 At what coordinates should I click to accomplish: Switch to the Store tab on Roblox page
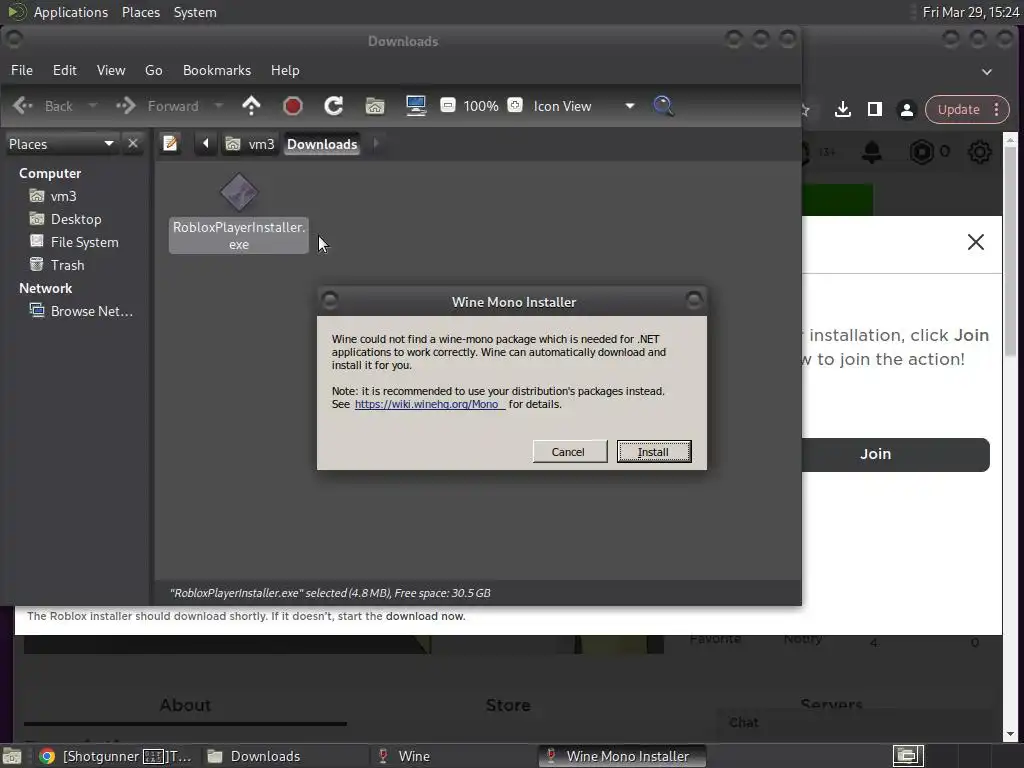pos(507,706)
